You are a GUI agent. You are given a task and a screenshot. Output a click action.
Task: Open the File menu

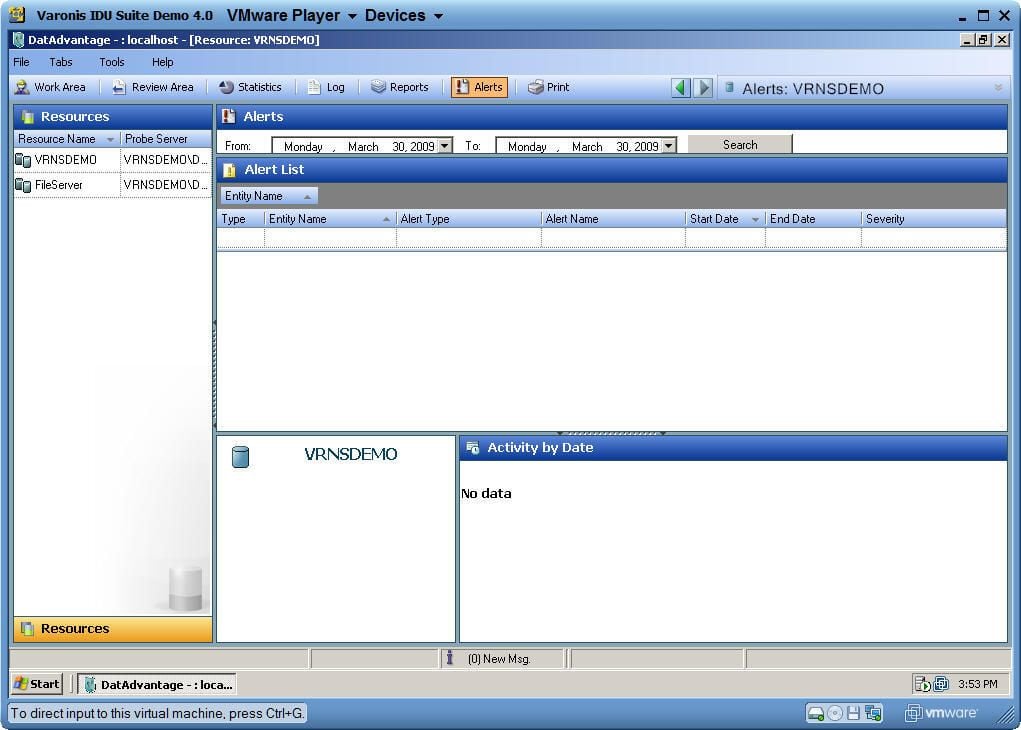click(21, 62)
